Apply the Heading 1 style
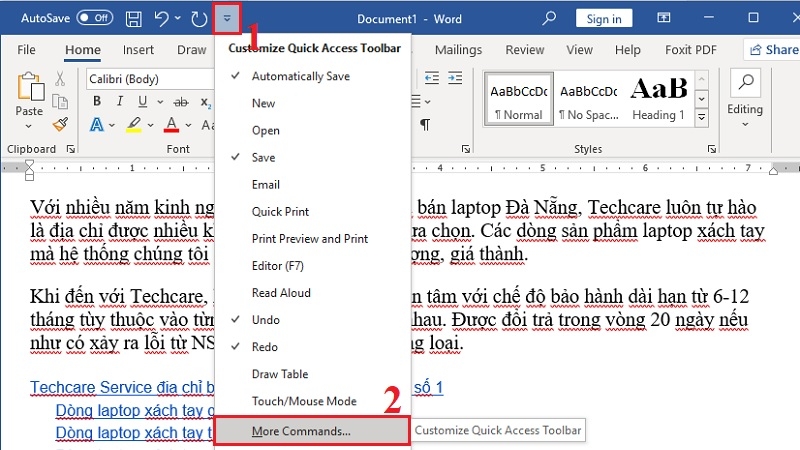 click(659, 99)
